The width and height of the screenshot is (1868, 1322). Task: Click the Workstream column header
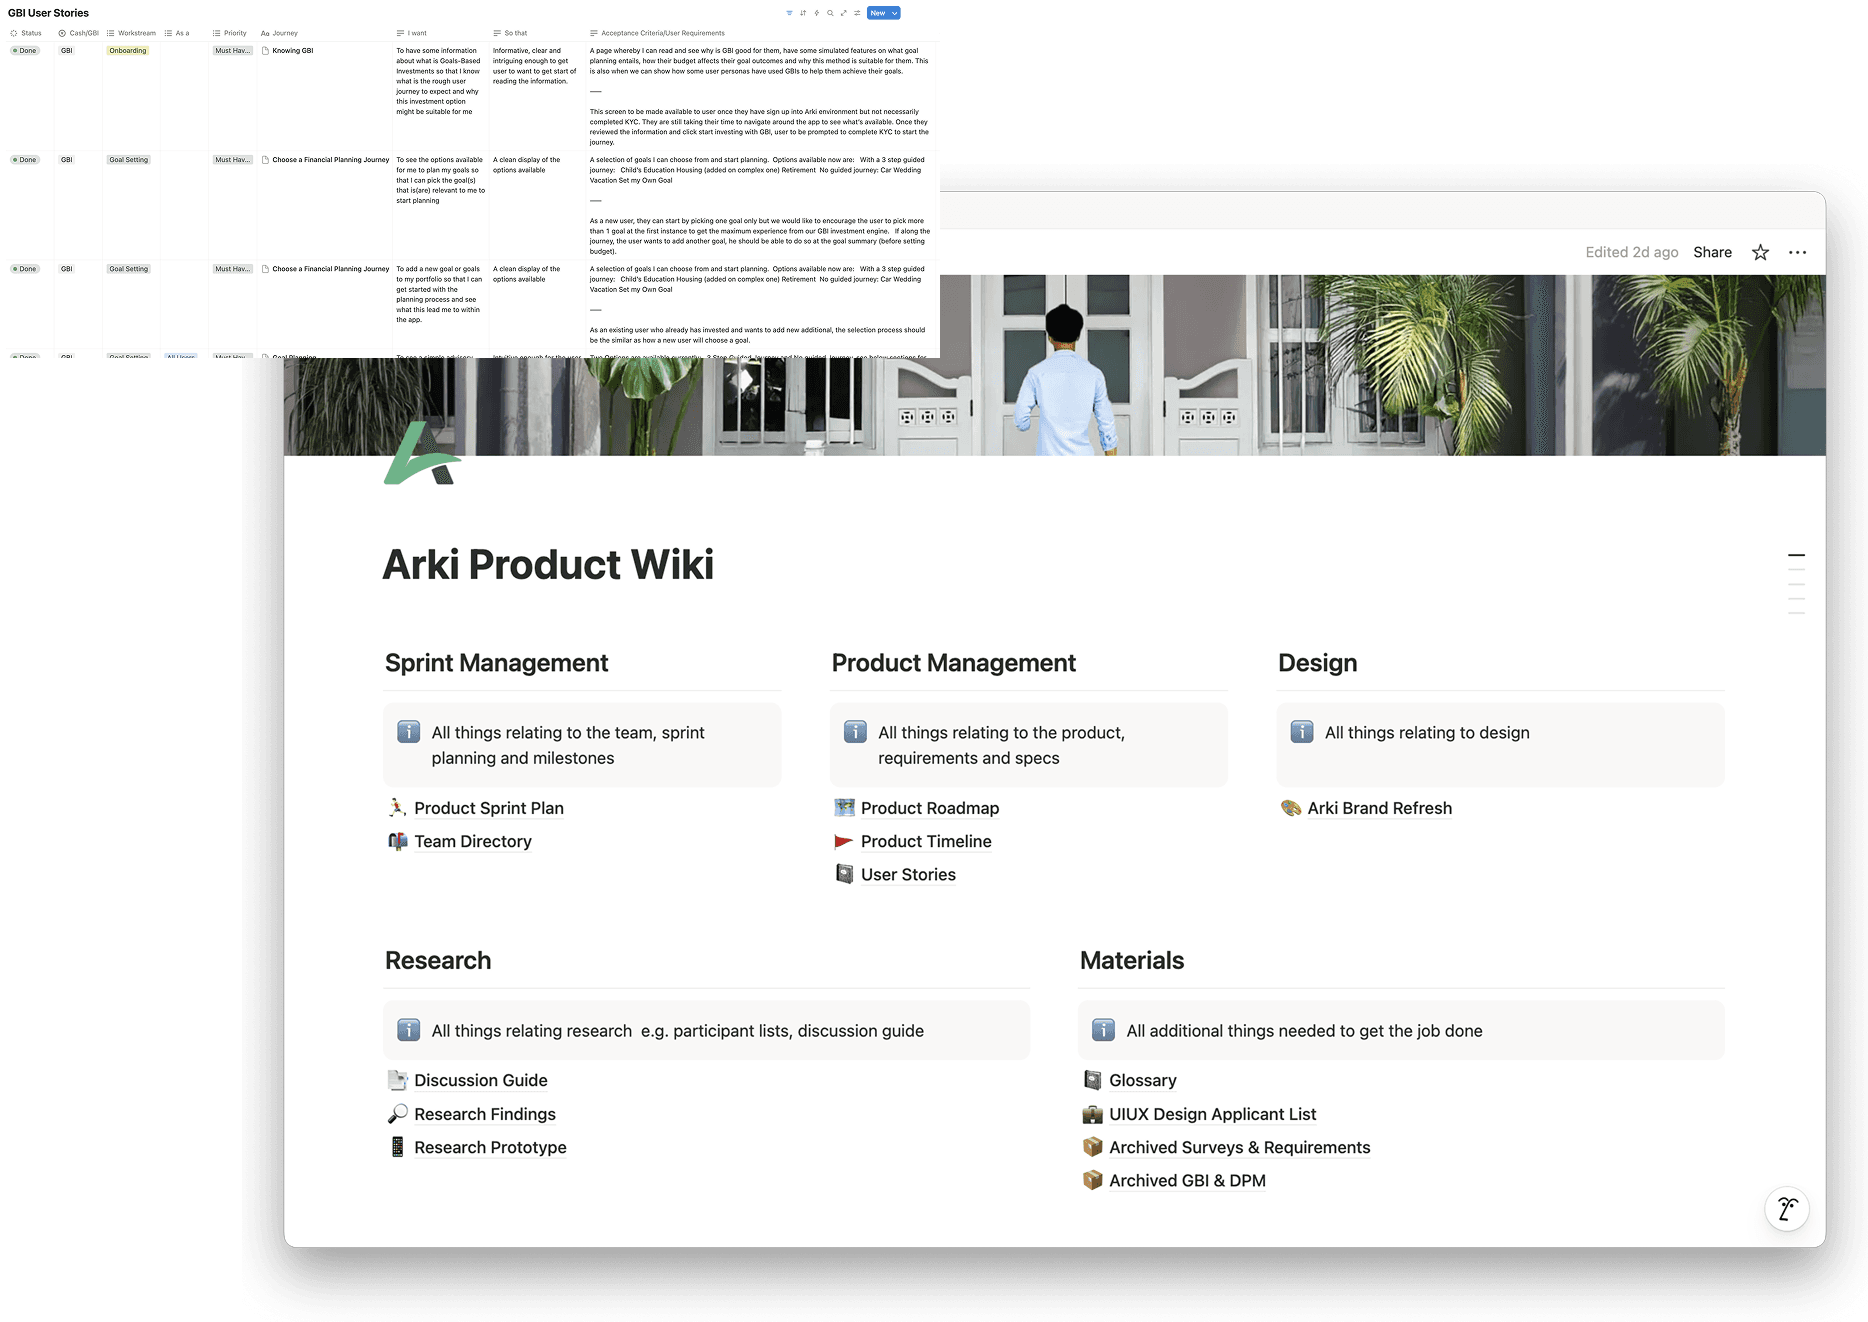click(131, 33)
